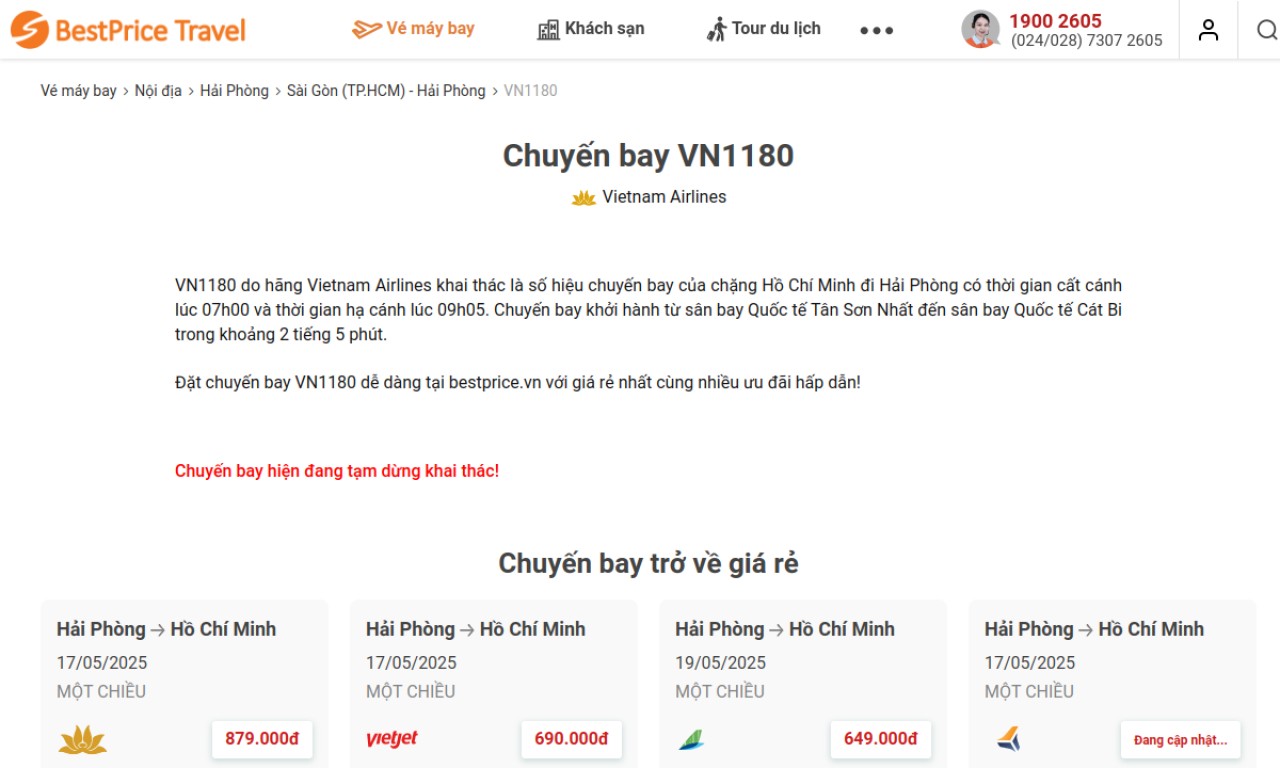Viewport: 1280px width, 768px height.
Task: Click the Vietravel Airlines logo in fourth card
Action: coord(1008,740)
